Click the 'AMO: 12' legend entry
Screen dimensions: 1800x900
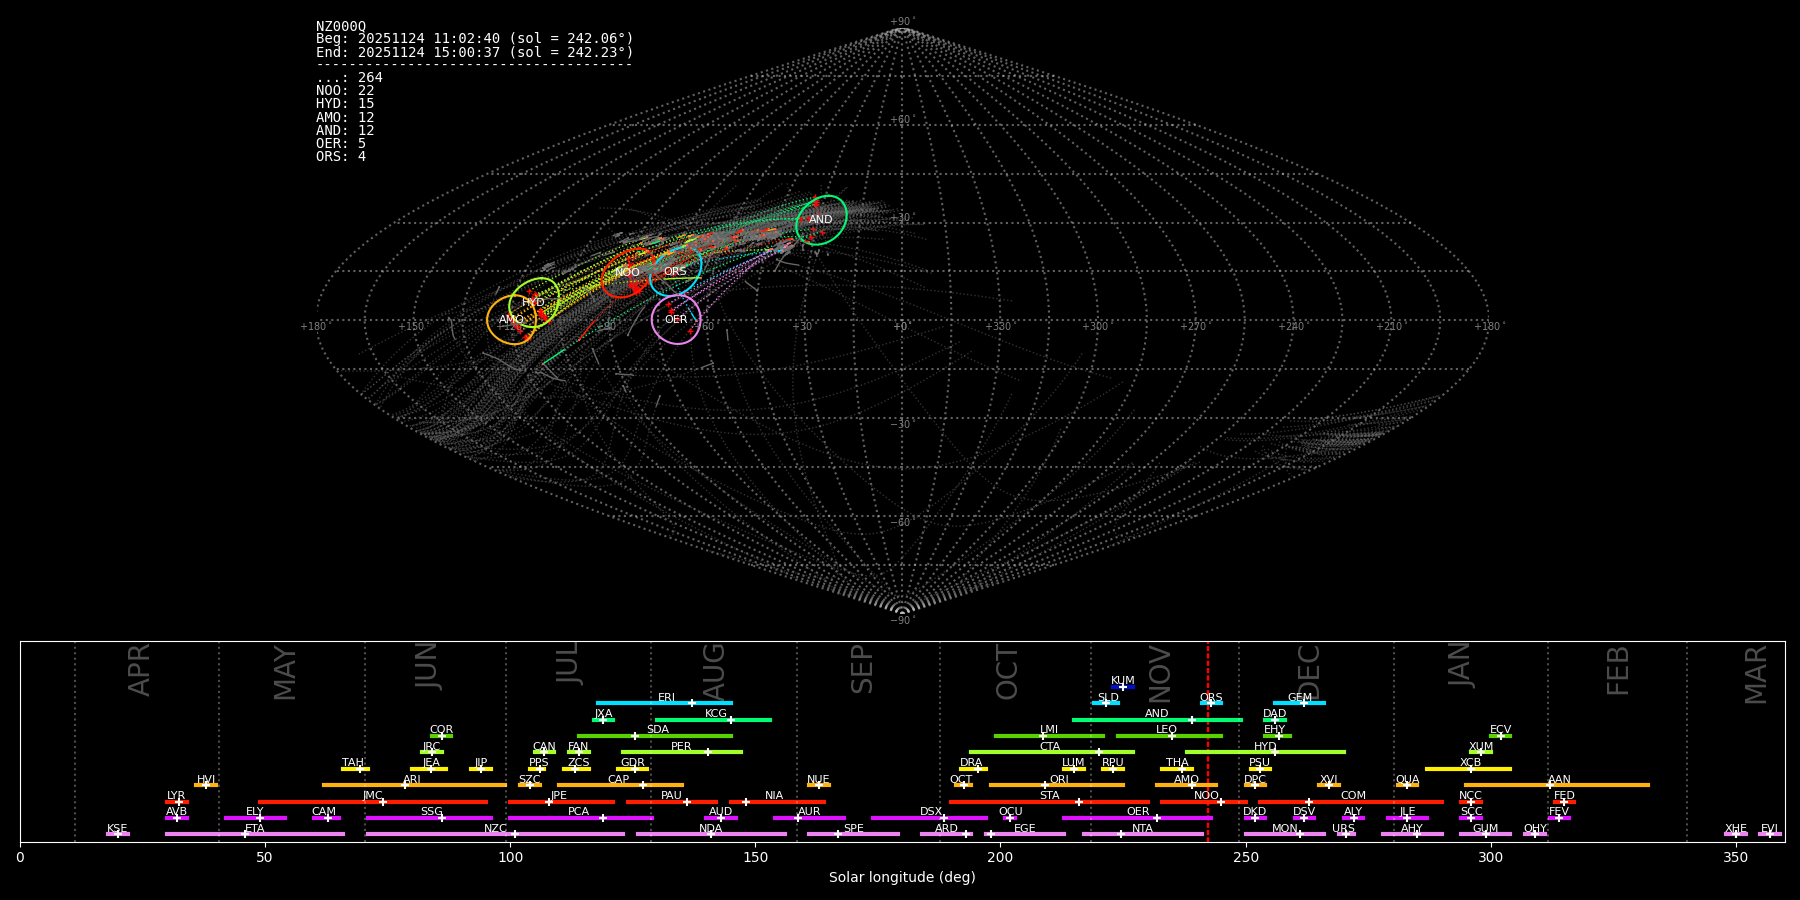pyautogui.click(x=345, y=117)
